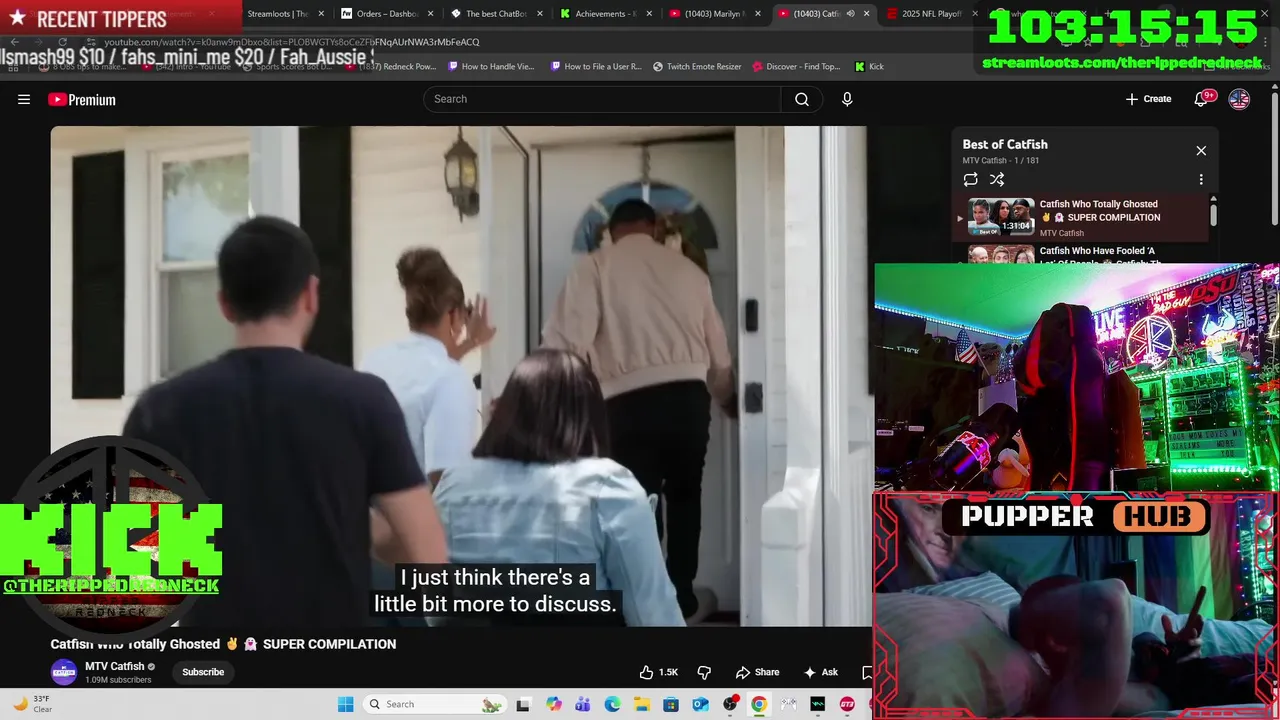Switch to Google Chrome in the taskbar

pos(759,704)
